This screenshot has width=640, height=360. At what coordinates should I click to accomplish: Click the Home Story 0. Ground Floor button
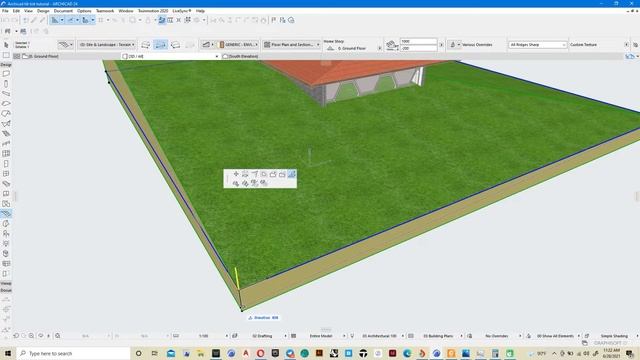point(352,48)
